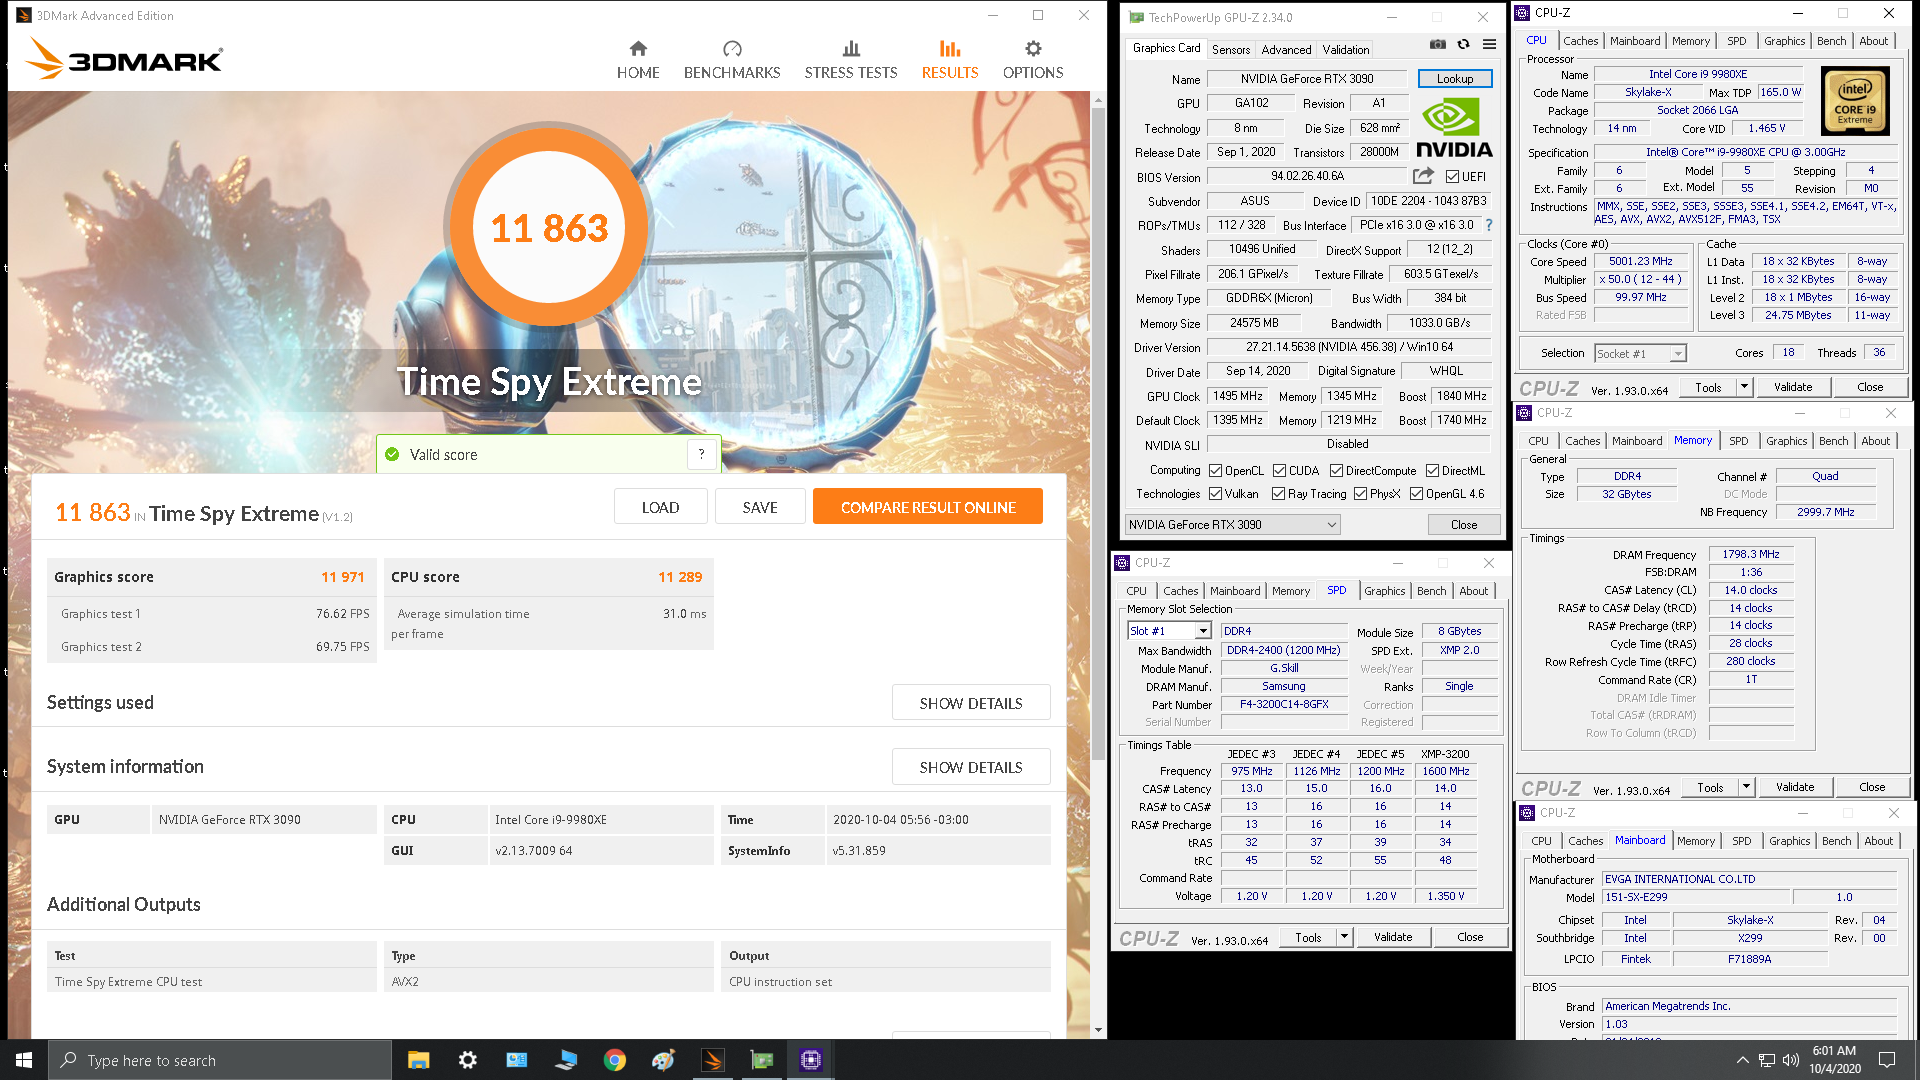Viewport: 1920px width, 1080px height.
Task: Open the GPU-Z hamburger menu
Action: (x=1489, y=44)
